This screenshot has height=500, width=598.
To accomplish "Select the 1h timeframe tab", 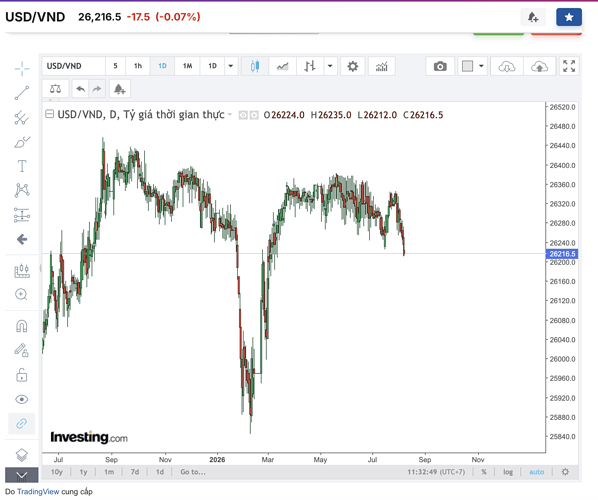I will coord(138,66).
